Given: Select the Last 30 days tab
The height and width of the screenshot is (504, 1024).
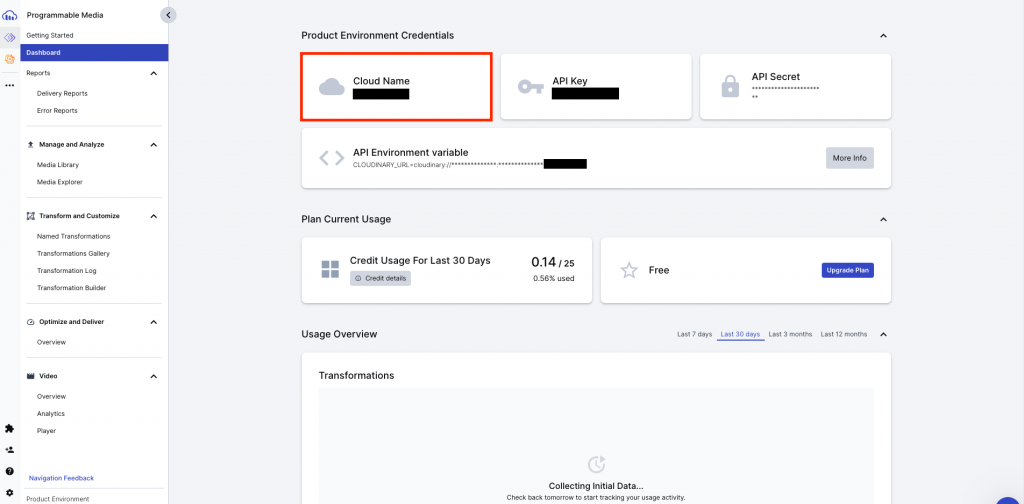Looking at the screenshot, I should click(741, 334).
